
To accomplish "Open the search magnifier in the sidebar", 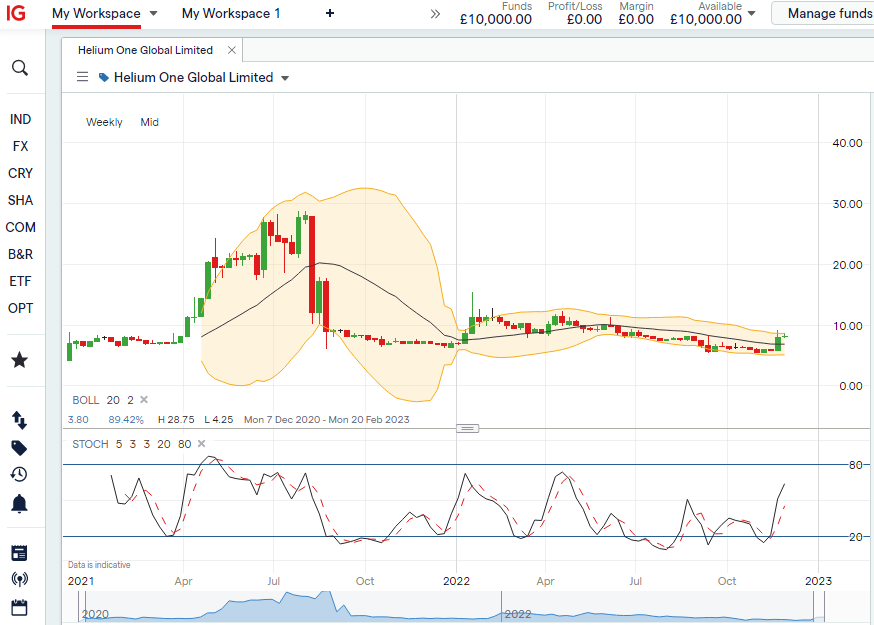I will [x=20, y=68].
